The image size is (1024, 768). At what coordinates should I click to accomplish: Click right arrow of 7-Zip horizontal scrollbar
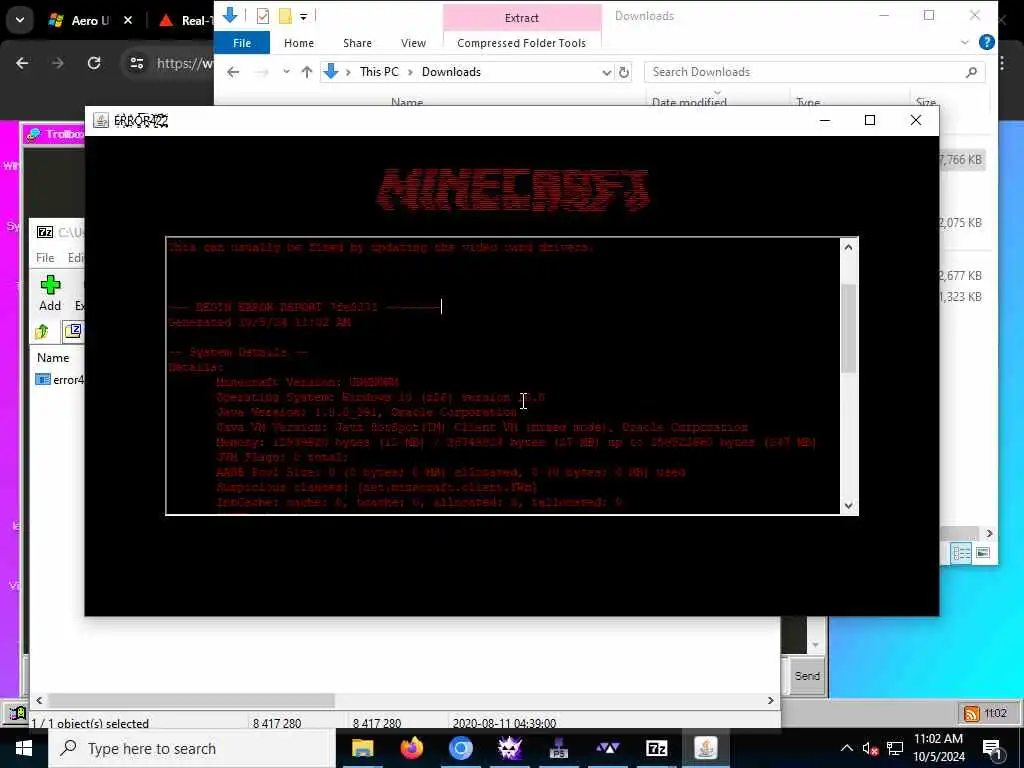pyautogui.click(x=771, y=700)
